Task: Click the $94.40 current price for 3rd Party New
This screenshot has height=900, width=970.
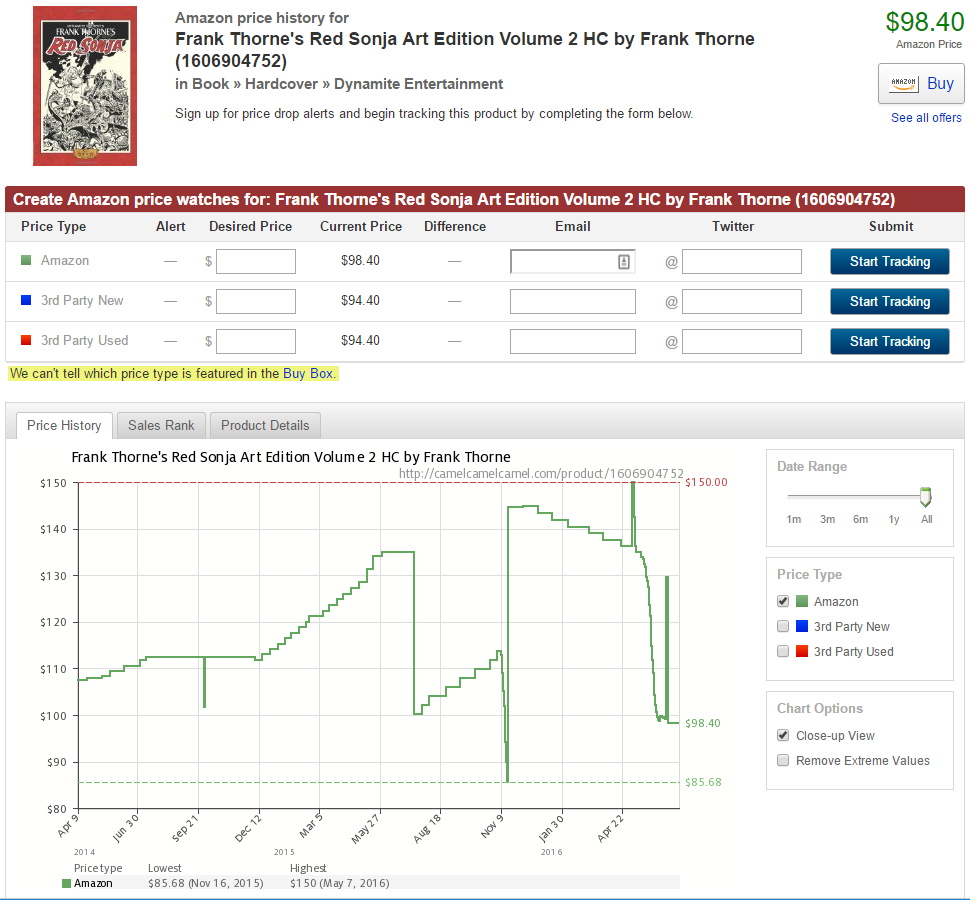Action: click(x=360, y=301)
